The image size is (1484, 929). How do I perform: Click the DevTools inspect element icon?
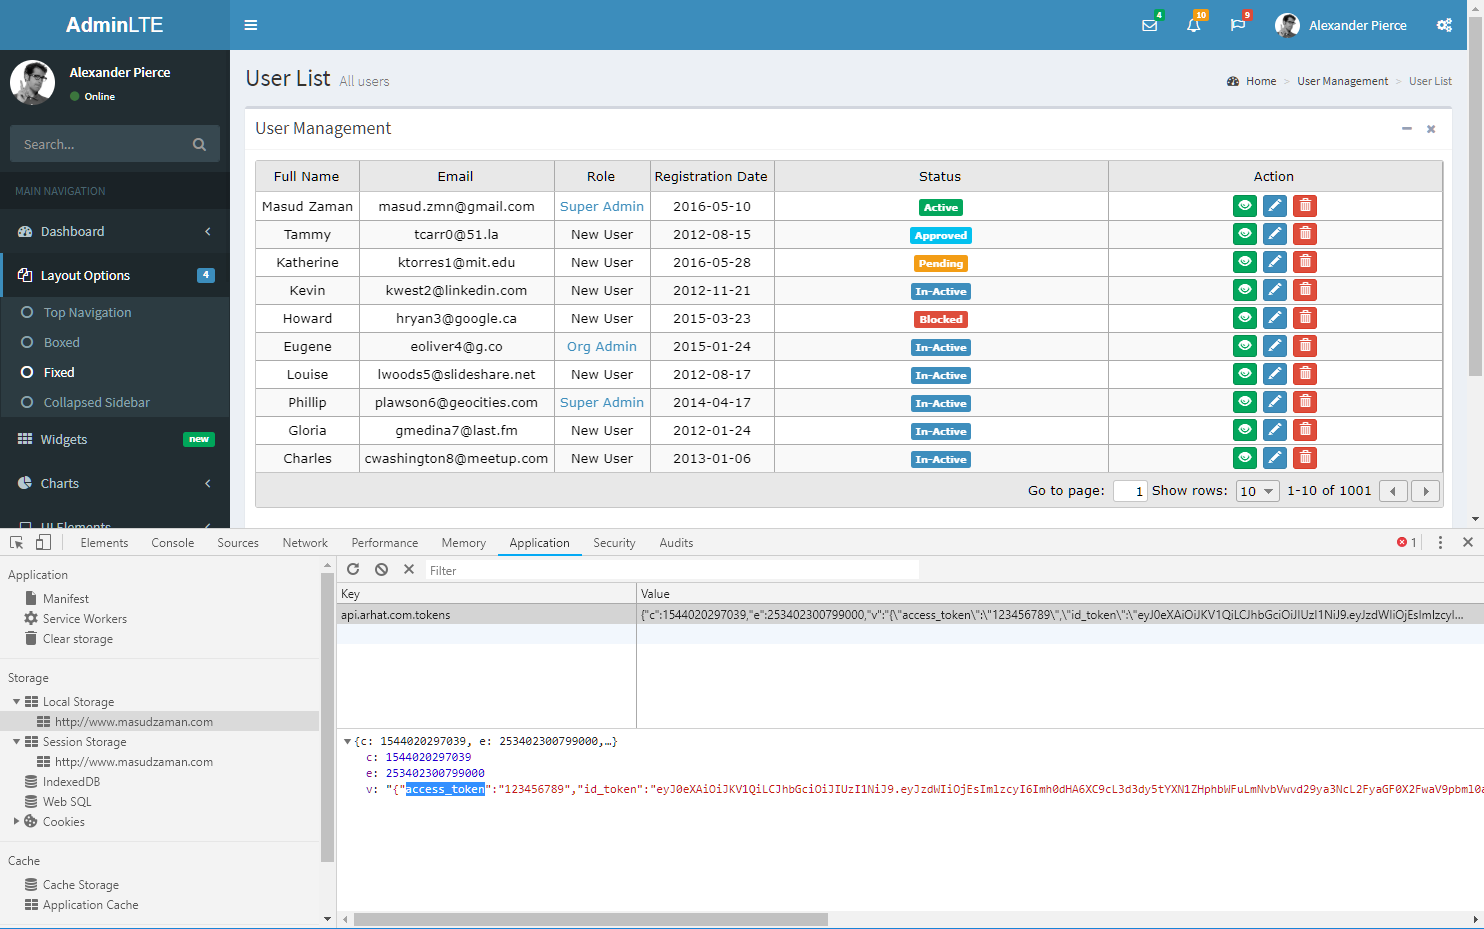click(17, 543)
